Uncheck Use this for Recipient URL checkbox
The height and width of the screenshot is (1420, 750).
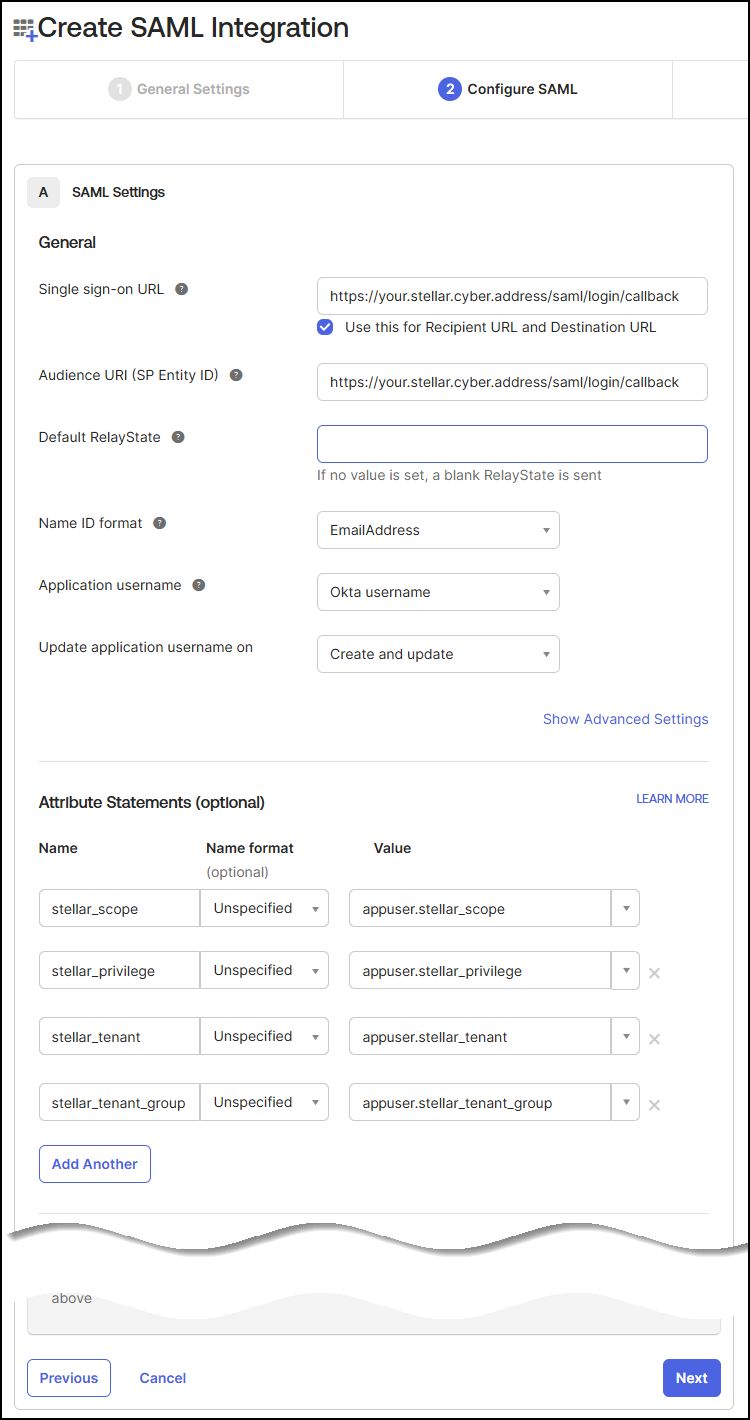point(325,327)
